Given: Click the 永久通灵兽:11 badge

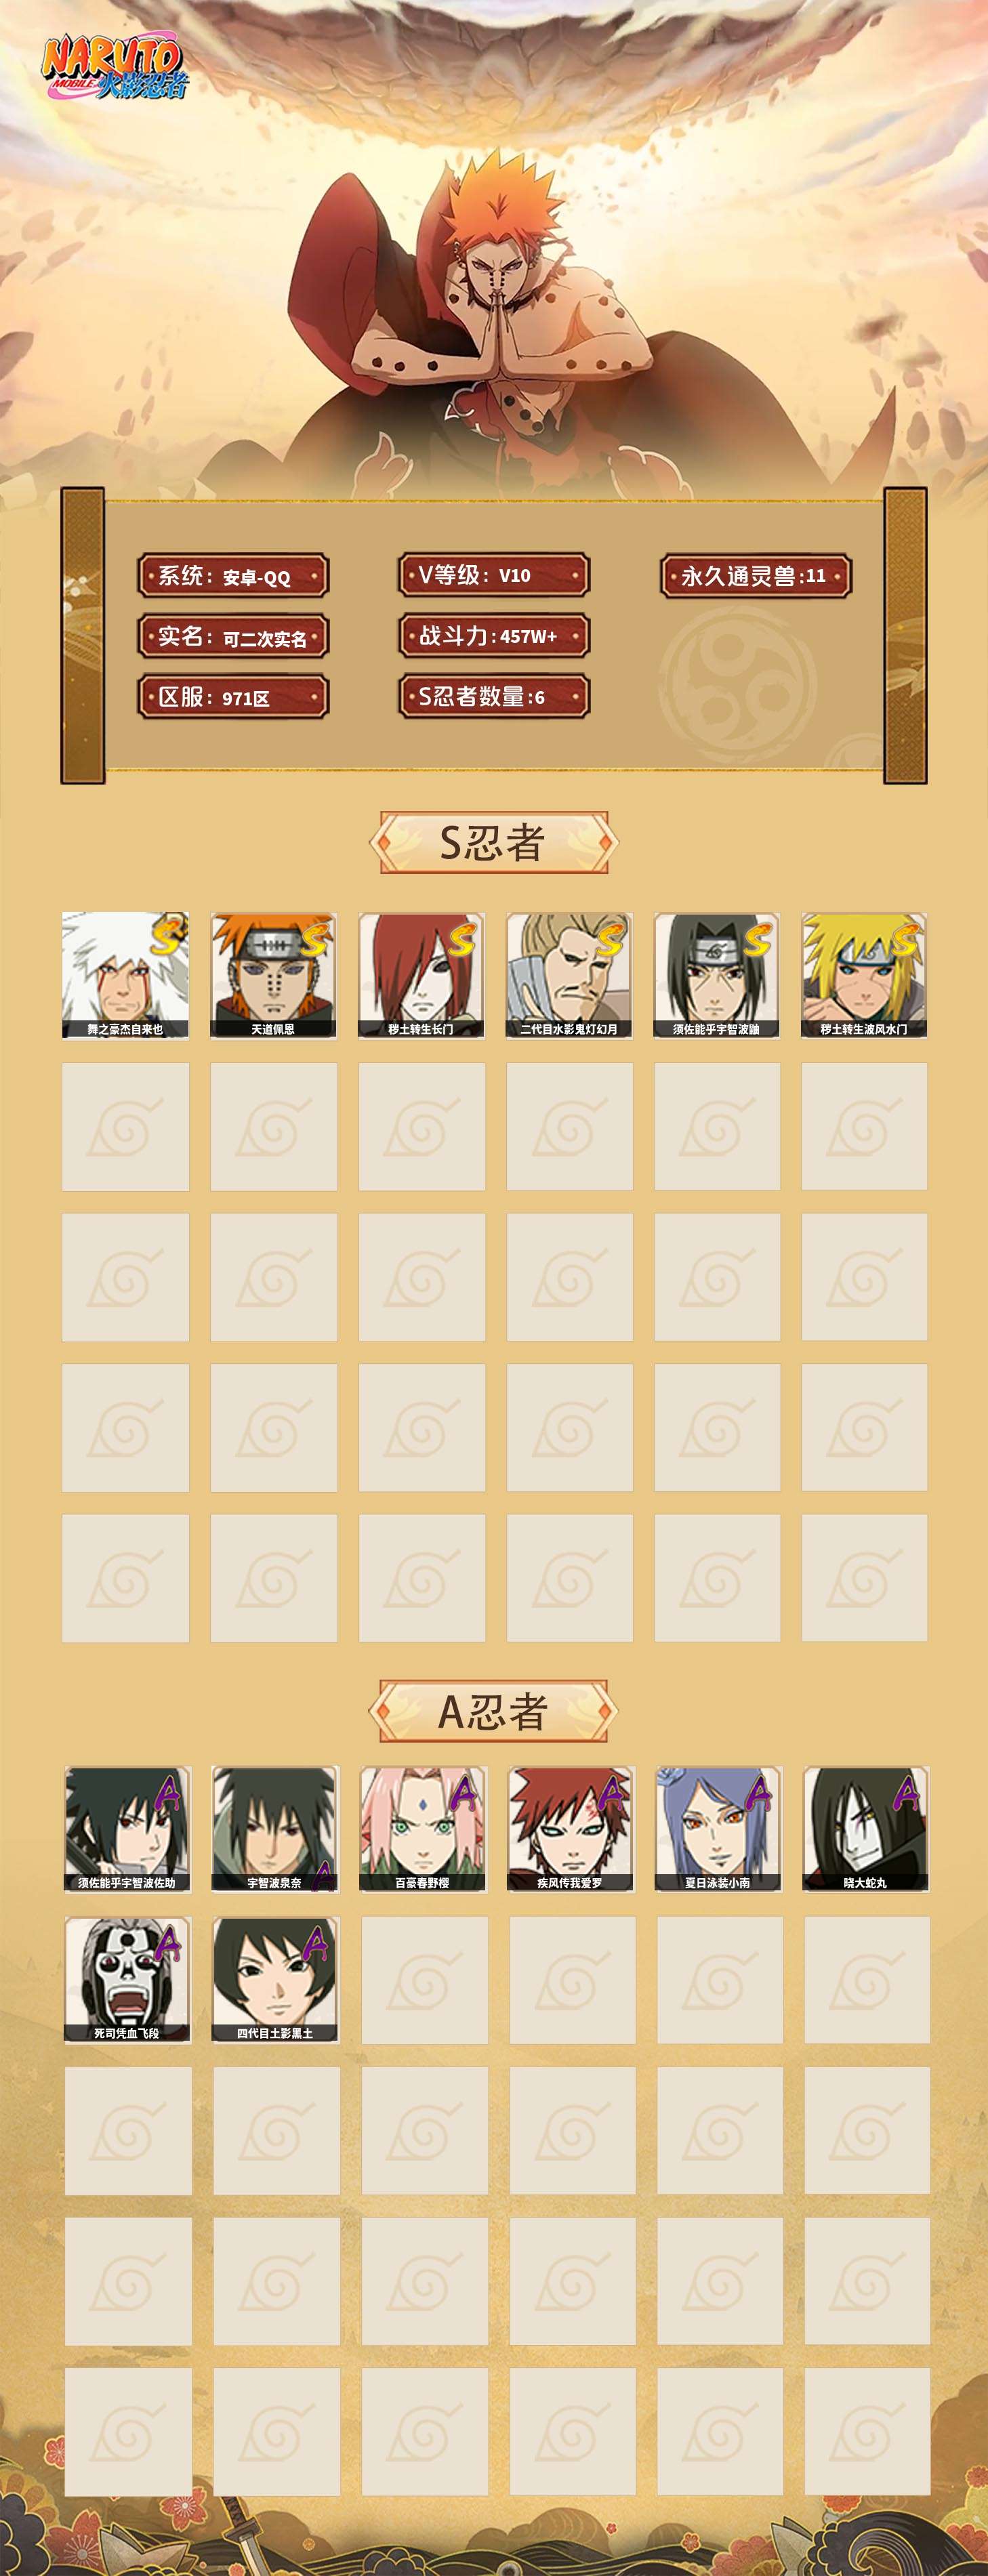Looking at the screenshot, I should click(756, 576).
